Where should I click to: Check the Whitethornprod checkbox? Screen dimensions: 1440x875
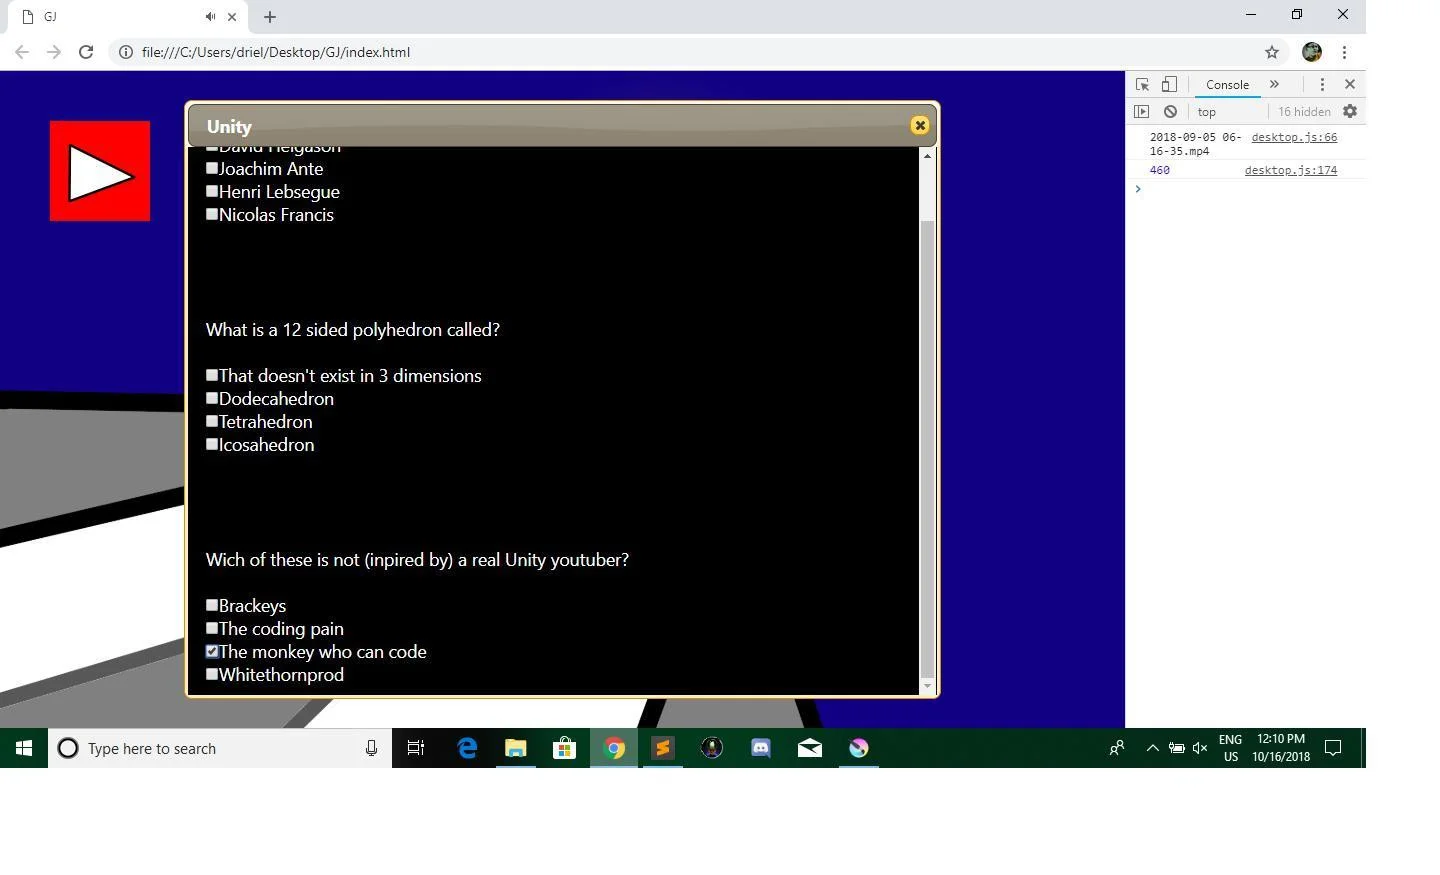(212, 674)
